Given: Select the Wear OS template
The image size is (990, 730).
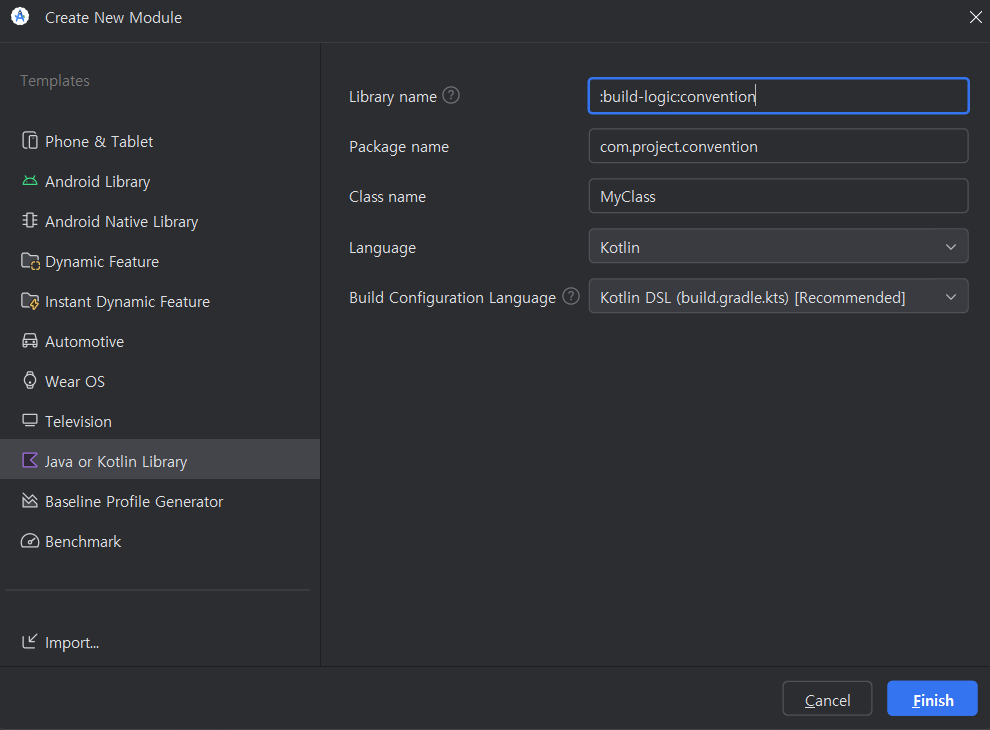Looking at the screenshot, I should click(160, 381).
